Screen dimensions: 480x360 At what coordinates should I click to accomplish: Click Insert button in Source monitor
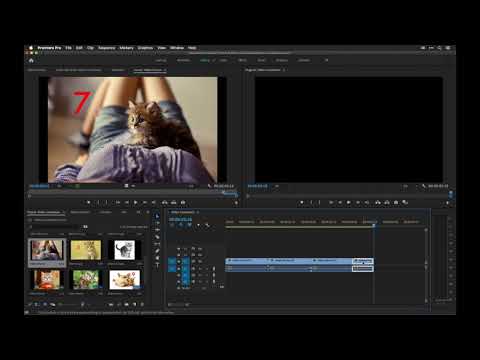click(165, 202)
